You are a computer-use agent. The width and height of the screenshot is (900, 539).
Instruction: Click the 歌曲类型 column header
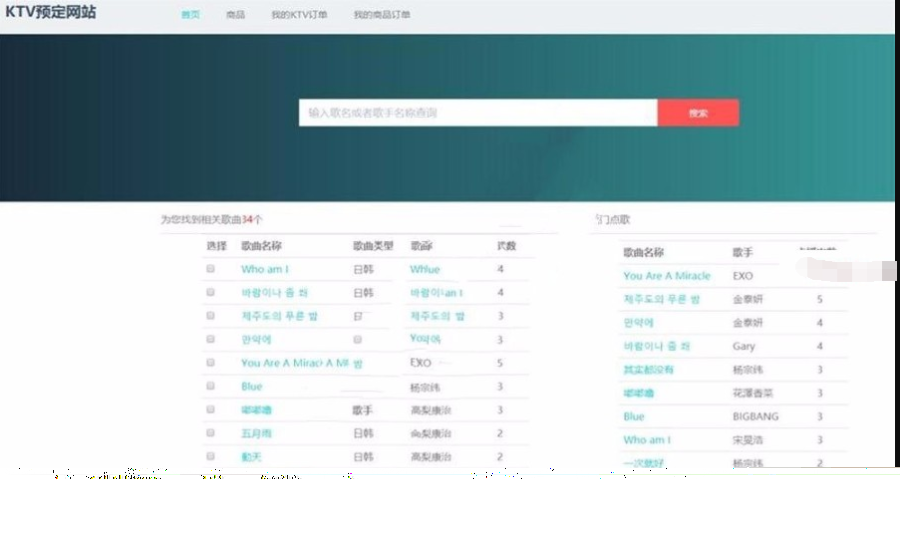pyautogui.click(x=373, y=246)
